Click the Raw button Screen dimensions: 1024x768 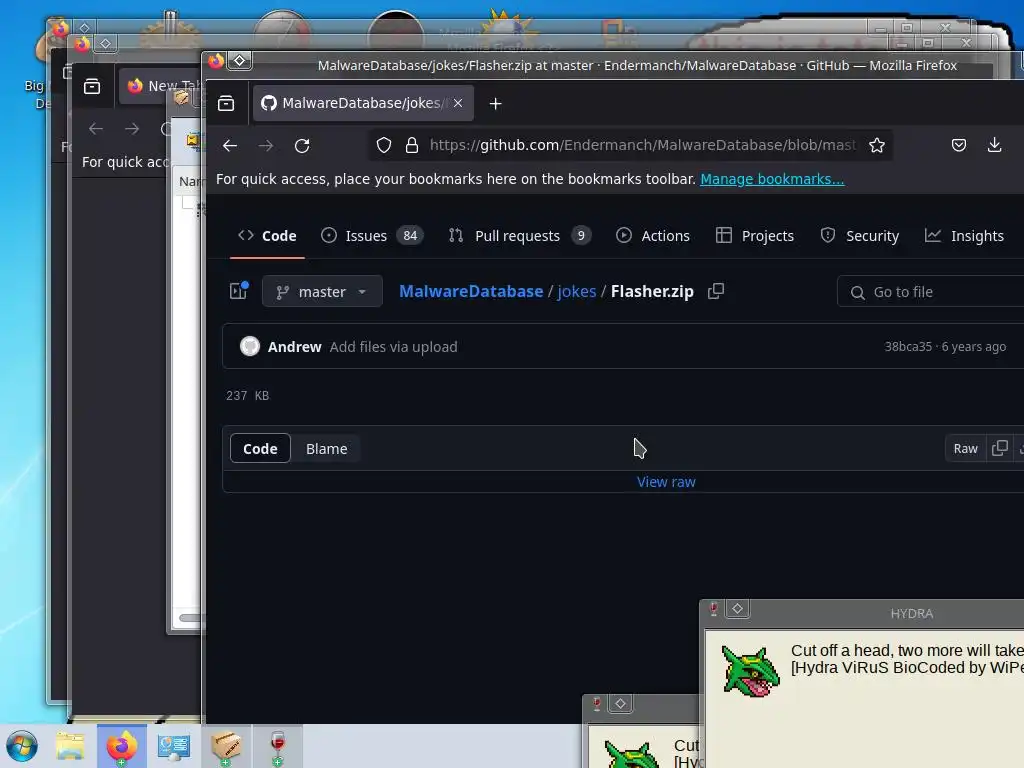[965, 449]
